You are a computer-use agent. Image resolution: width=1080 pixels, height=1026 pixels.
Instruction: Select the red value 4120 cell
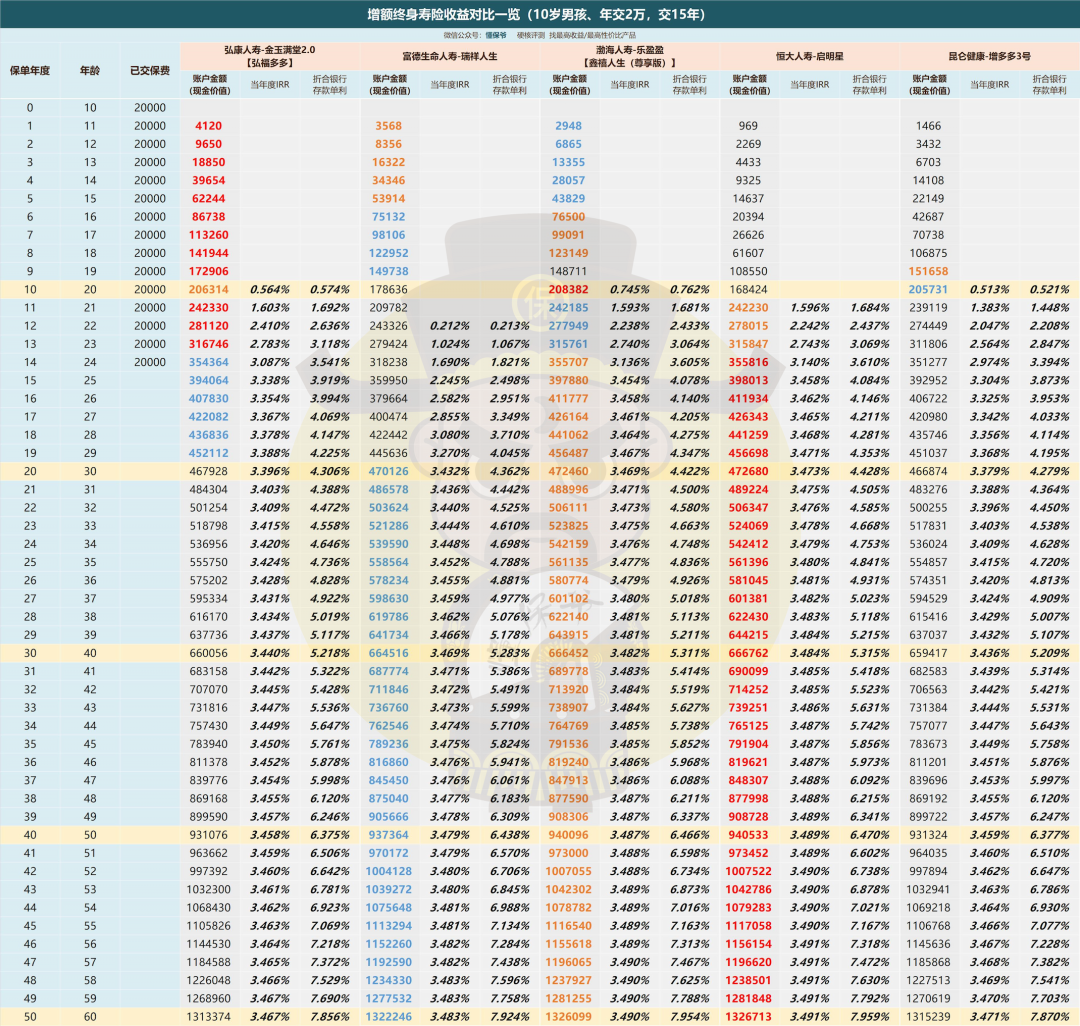point(209,126)
